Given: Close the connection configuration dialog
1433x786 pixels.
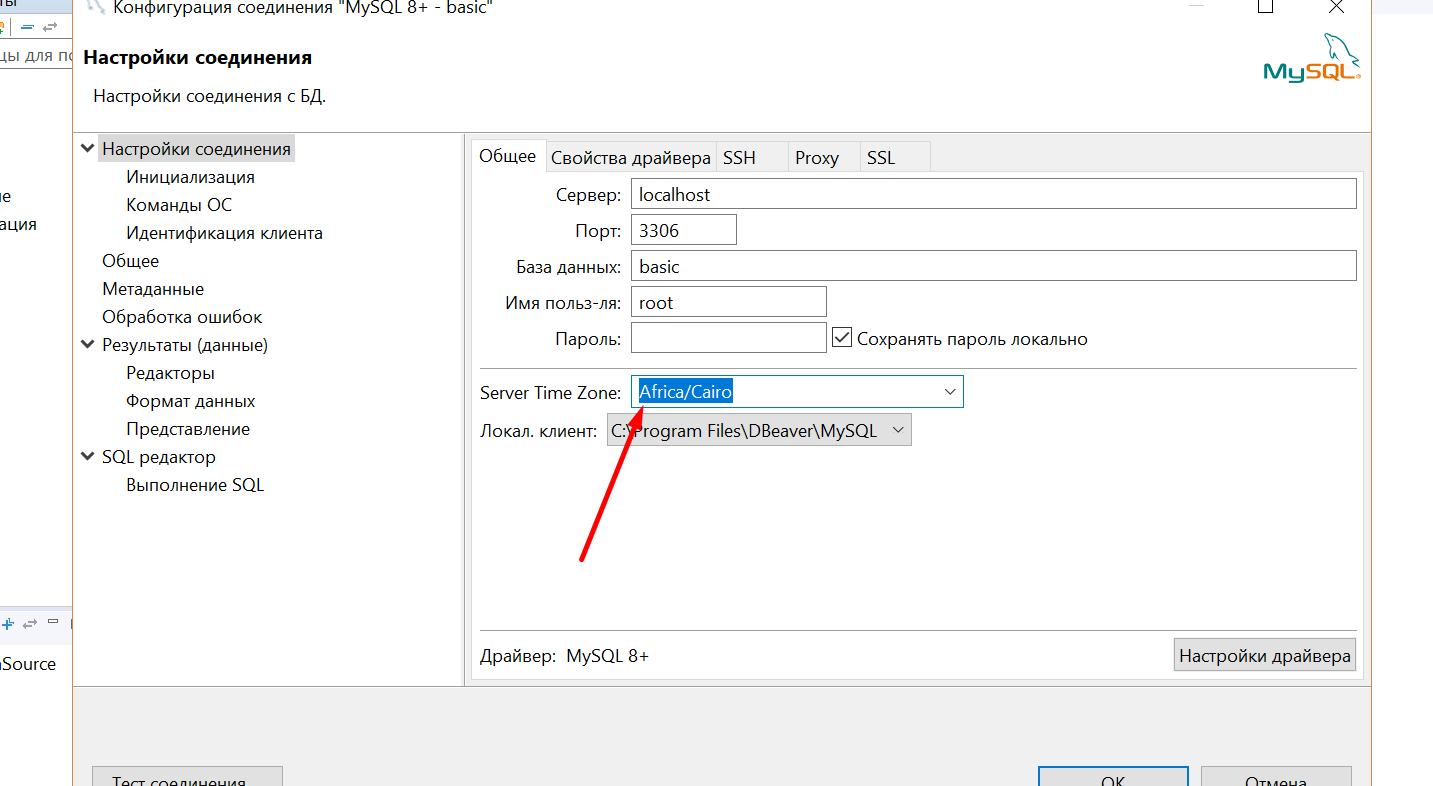Looking at the screenshot, I should coord(1336,7).
